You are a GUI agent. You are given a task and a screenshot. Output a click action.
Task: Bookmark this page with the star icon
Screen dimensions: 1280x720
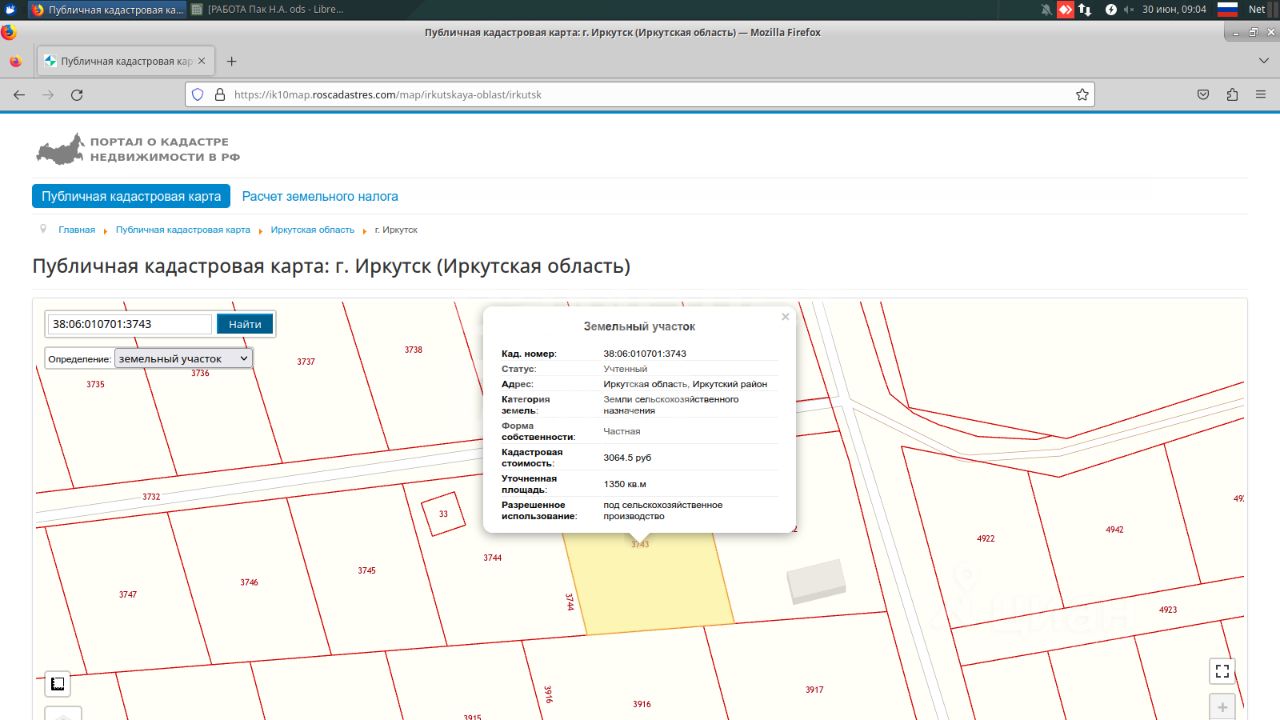1082,95
